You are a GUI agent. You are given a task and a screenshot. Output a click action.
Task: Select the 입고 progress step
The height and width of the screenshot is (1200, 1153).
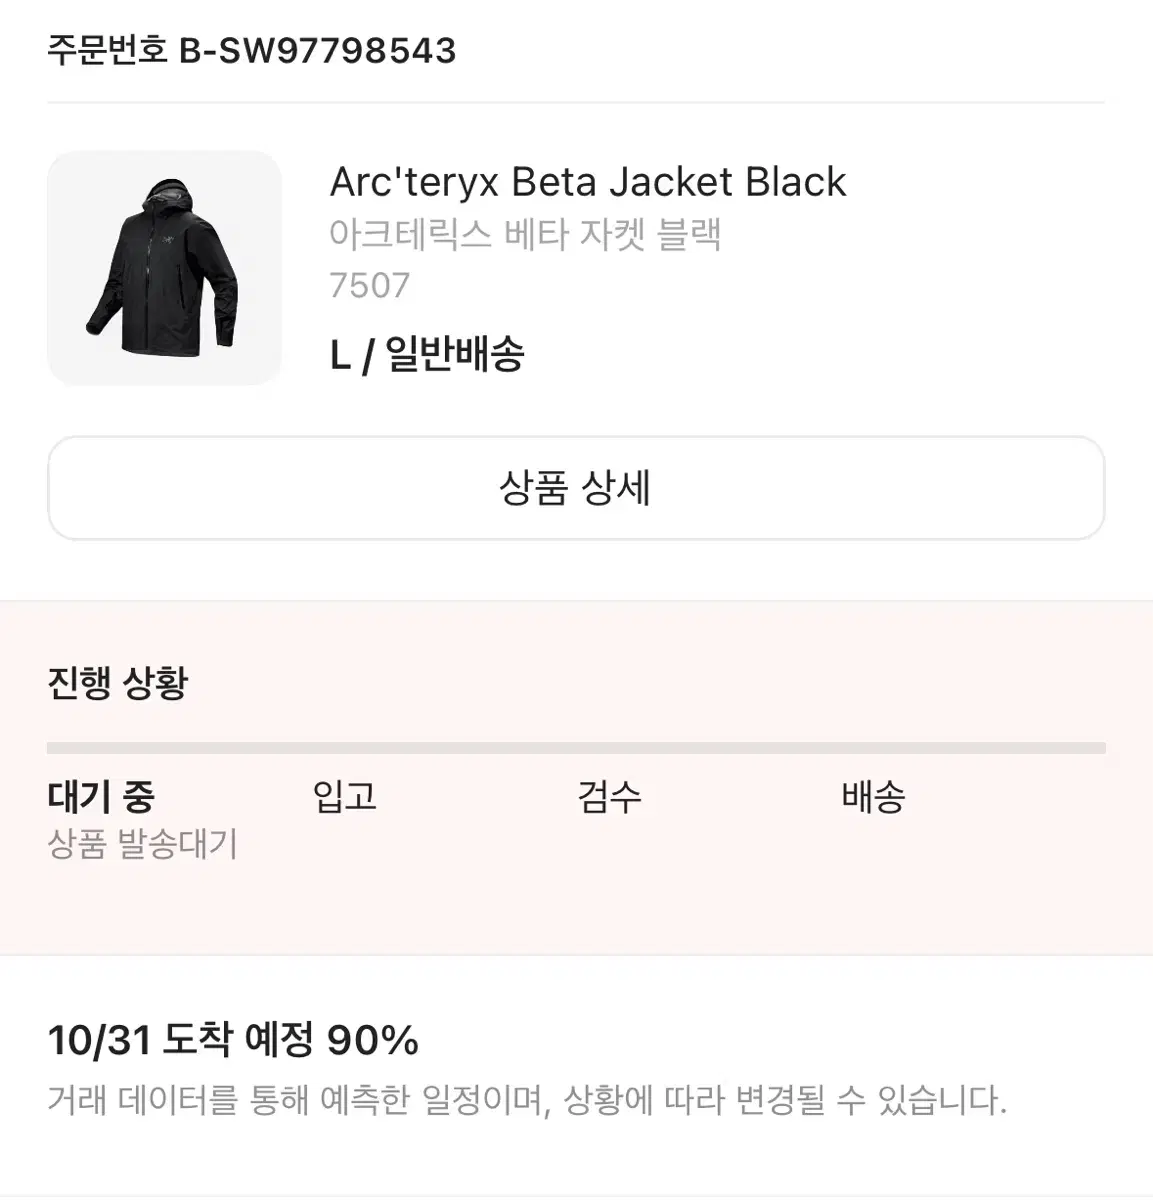[345, 797]
